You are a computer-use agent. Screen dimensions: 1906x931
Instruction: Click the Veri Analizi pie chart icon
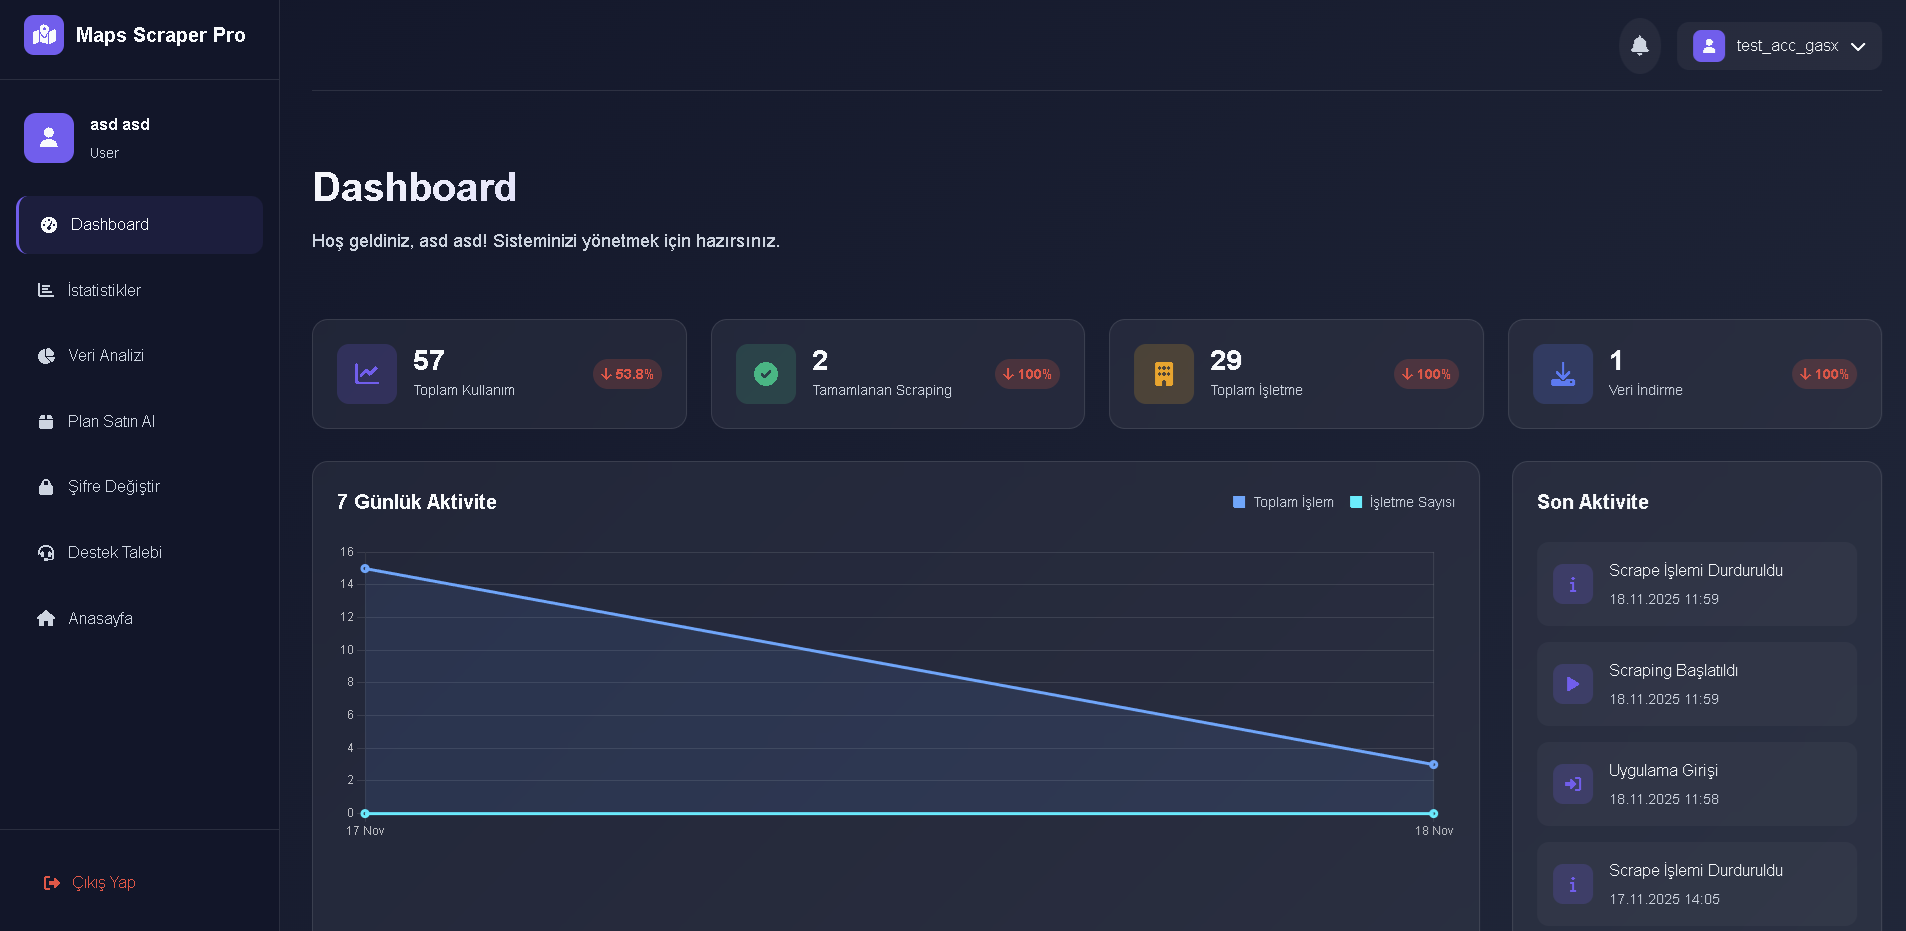click(46, 356)
